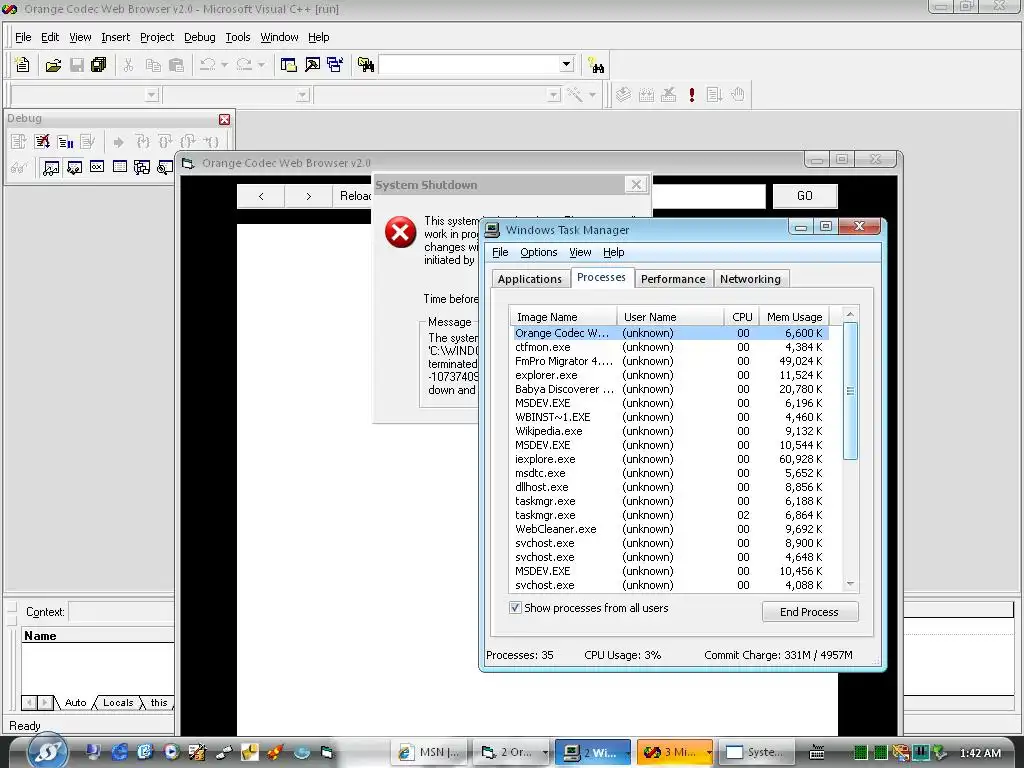Open the Tools menu in Visual C++
1024x768 pixels.
point(238,37)
